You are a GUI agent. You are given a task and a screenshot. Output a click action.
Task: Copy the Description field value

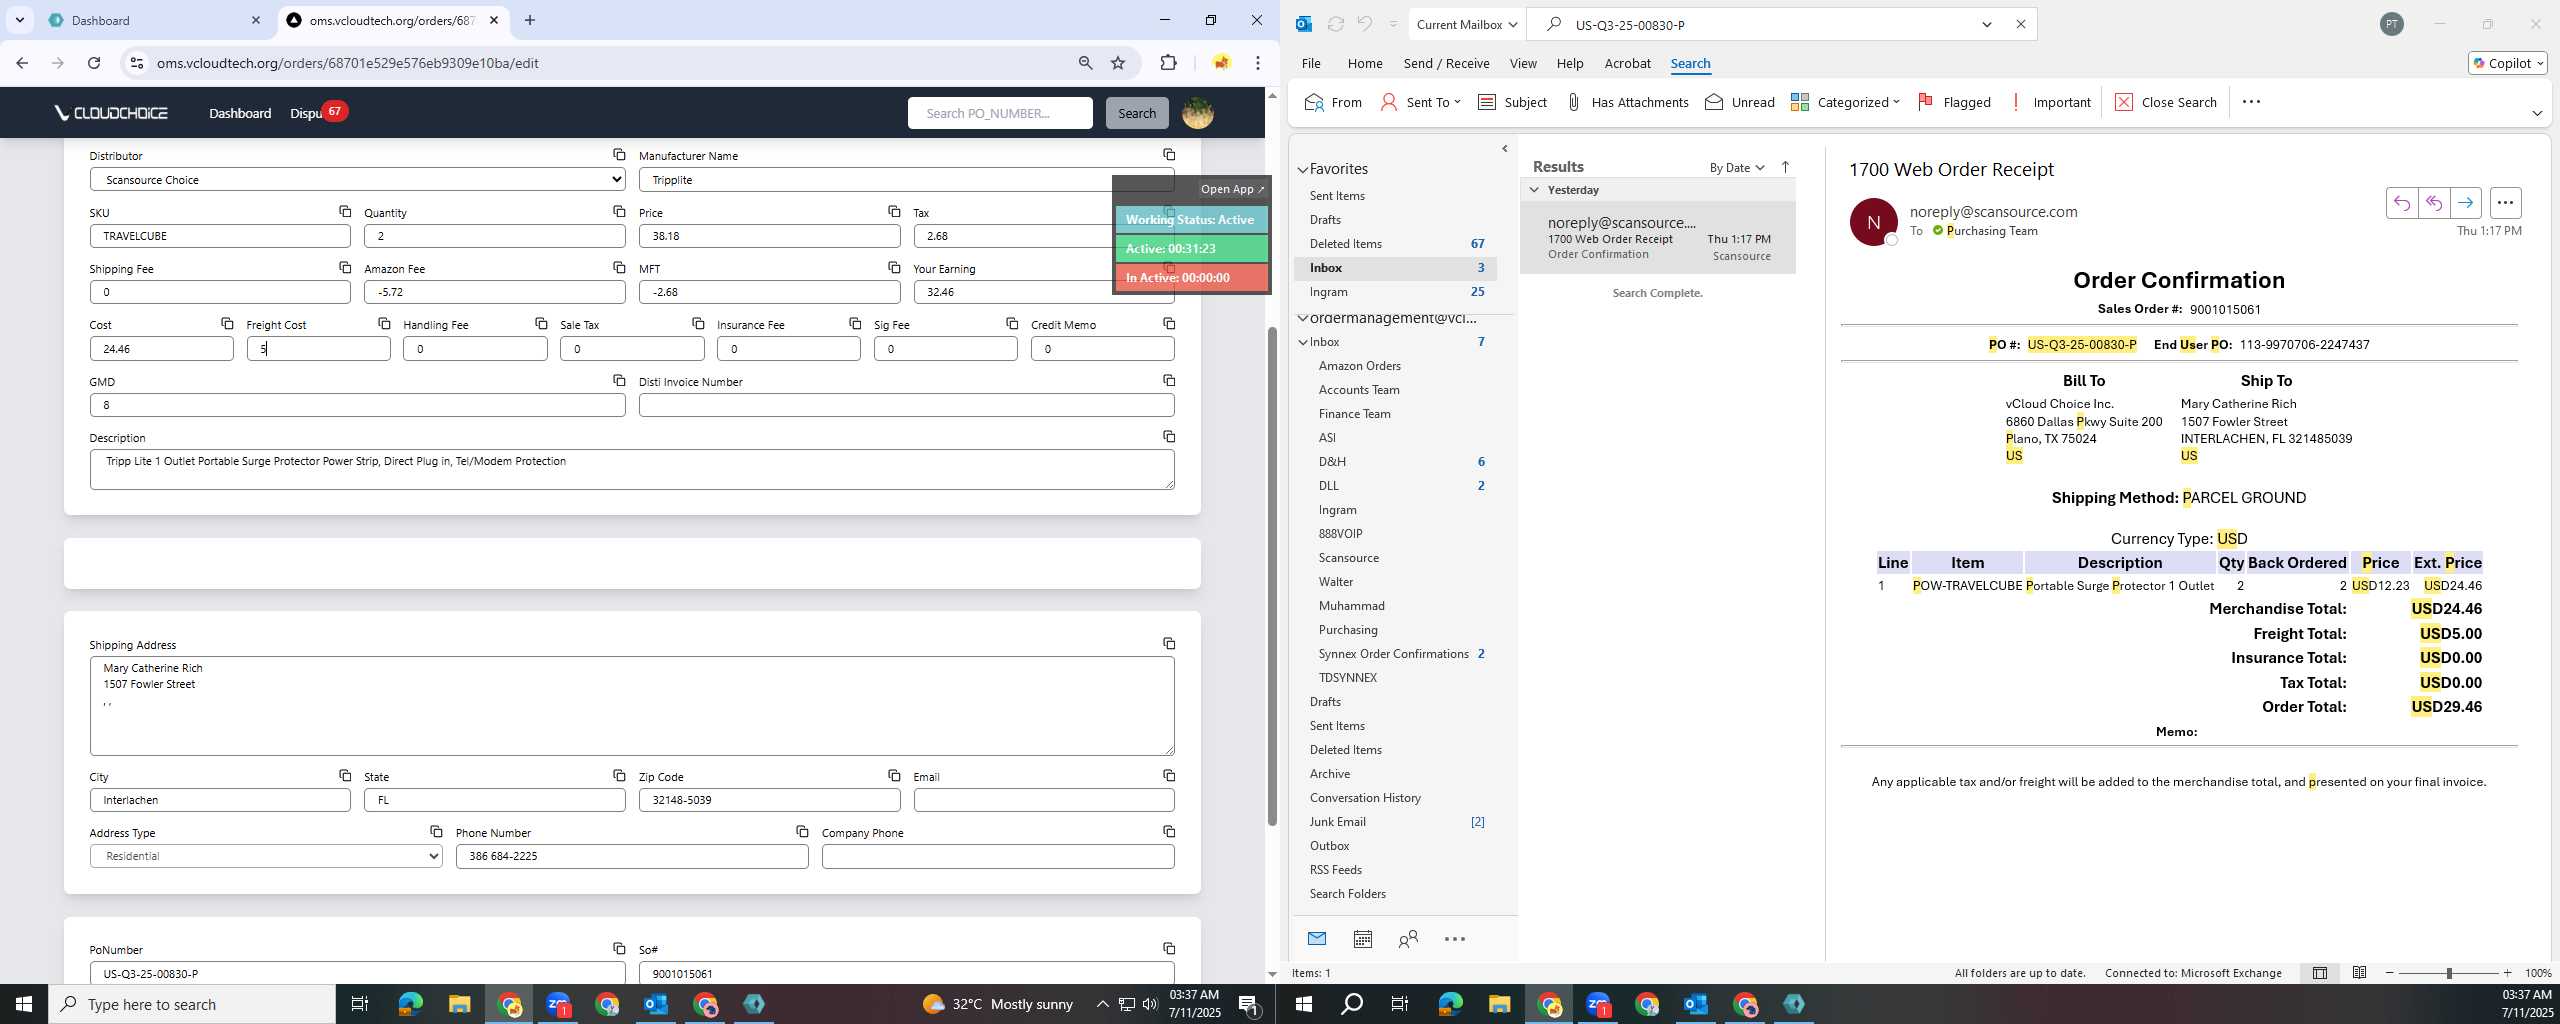coord(1168,436)
